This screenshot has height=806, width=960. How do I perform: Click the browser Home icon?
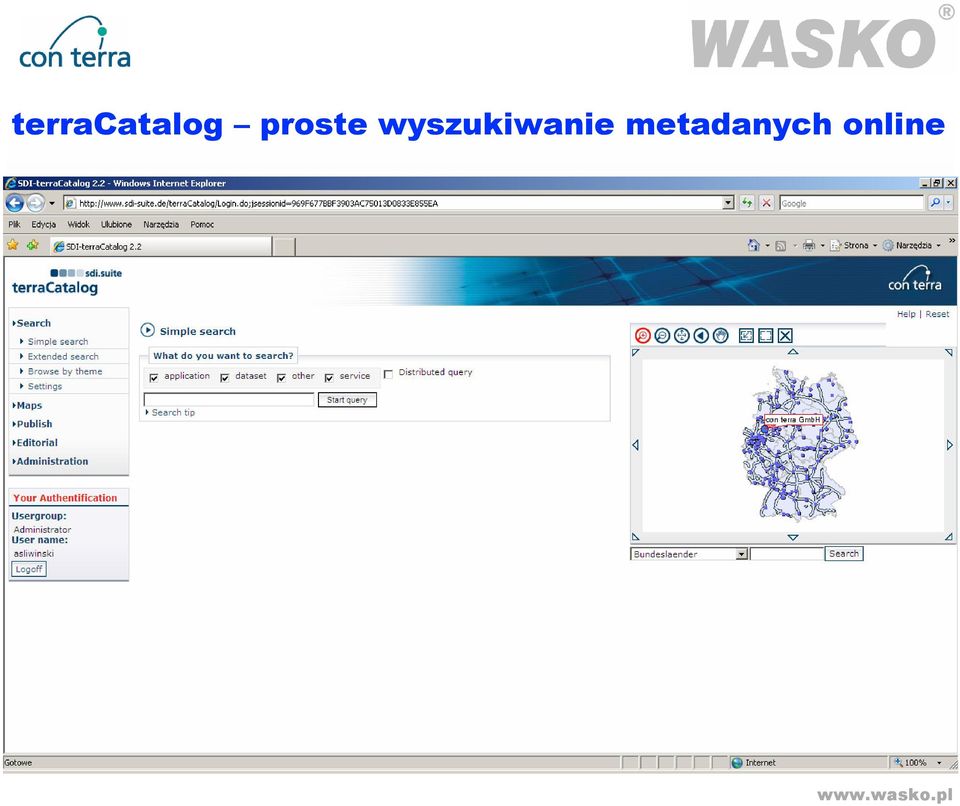[754, 246]
